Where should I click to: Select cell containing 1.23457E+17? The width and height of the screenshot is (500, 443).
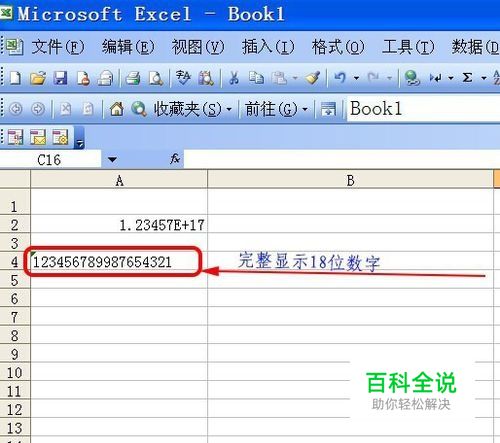pyautogui.click(x=119, y=225)
